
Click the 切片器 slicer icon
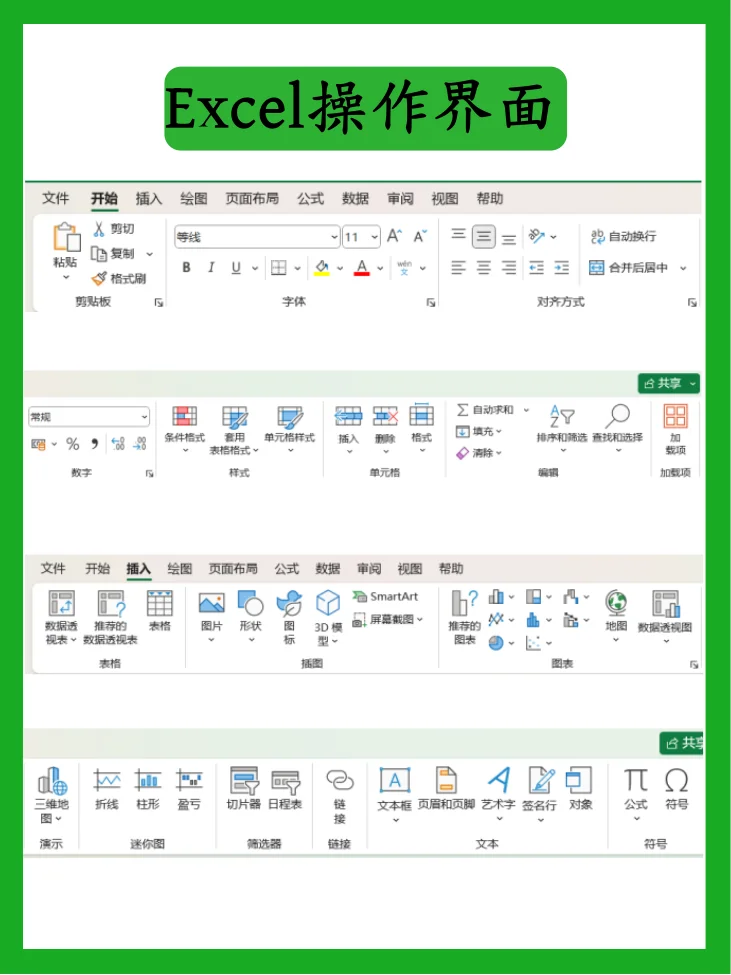[244, 780]
